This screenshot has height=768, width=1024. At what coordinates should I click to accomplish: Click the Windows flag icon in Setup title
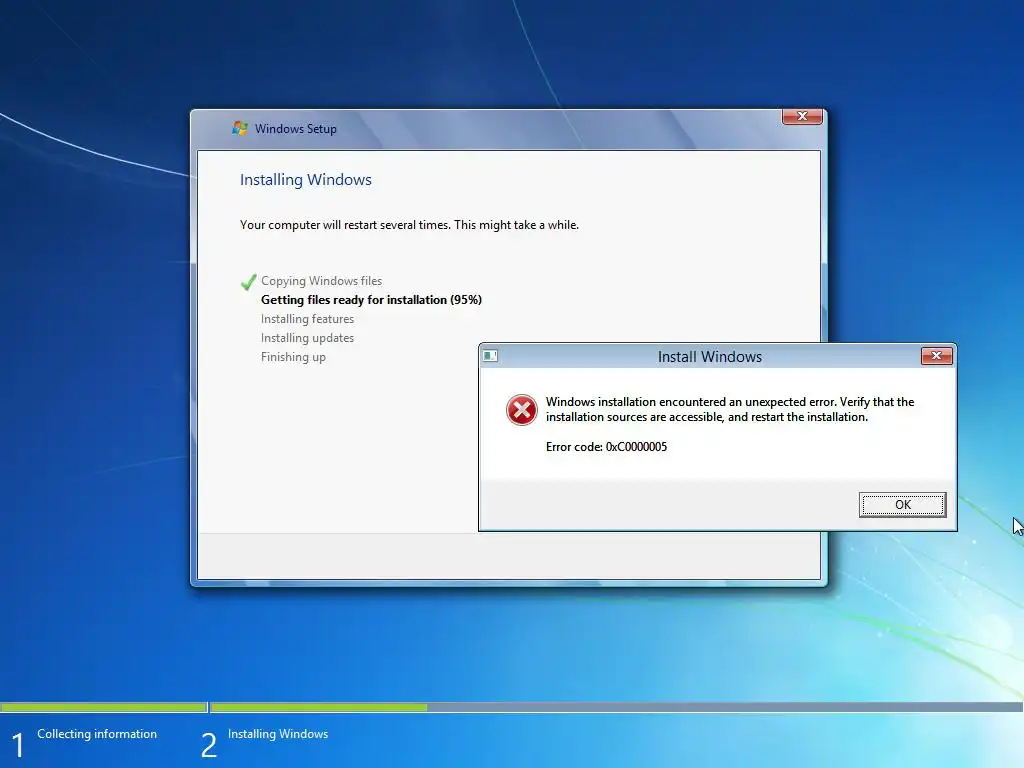click(240, 128)
